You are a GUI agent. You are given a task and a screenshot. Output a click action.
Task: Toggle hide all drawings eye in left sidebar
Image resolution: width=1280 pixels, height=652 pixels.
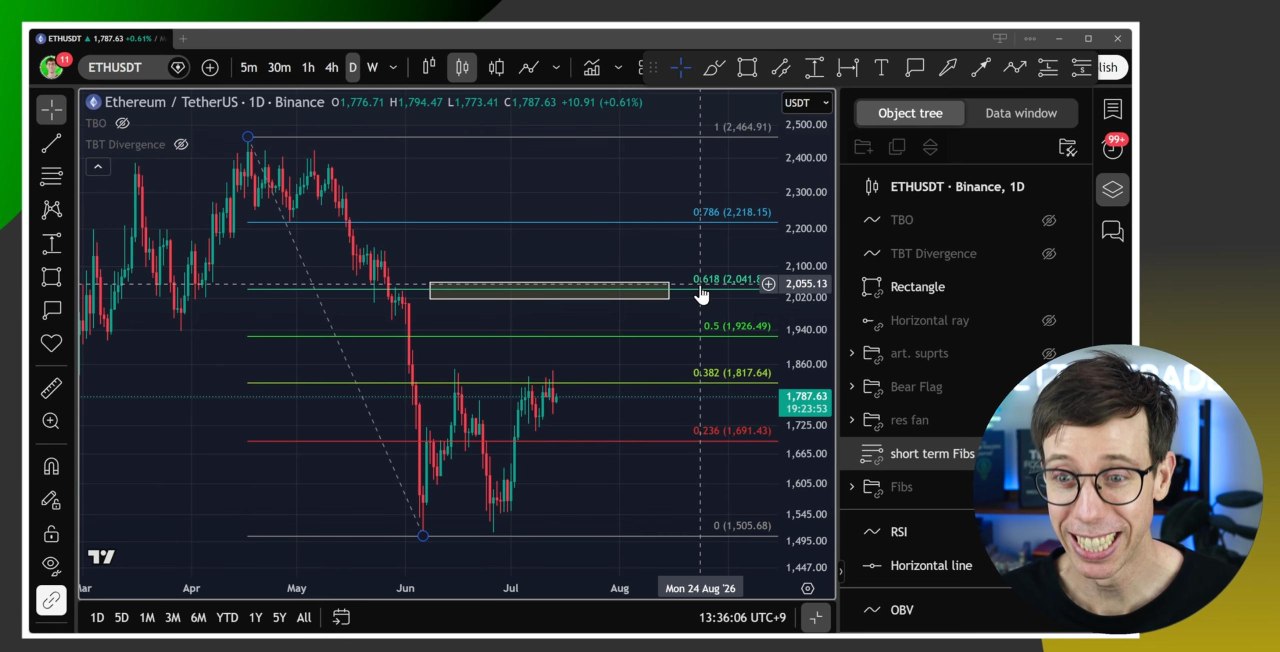point(51,566)
